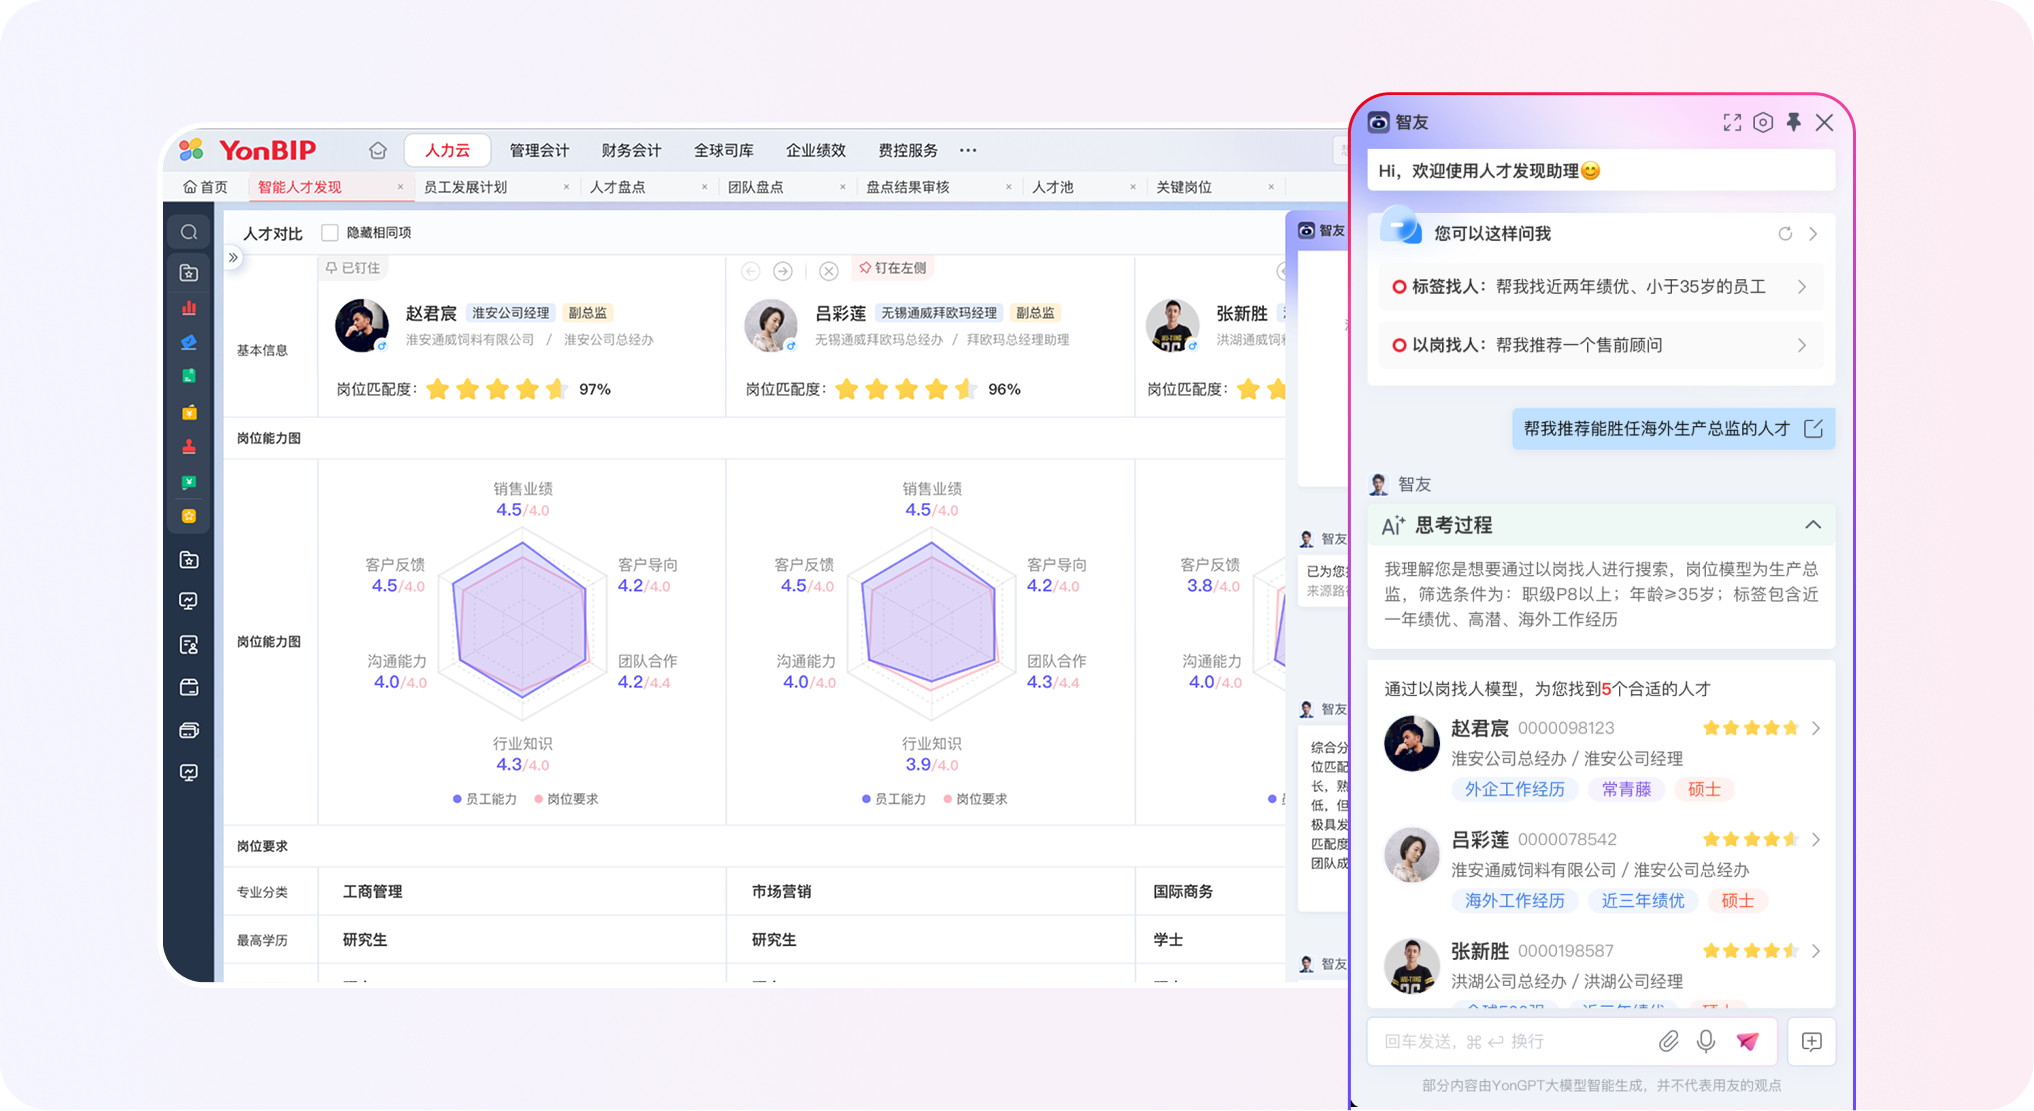Click the 海外工作经历 tag
Image resolution: width=2034 pixels, height=1111 pixels.
click(1514, 901)
